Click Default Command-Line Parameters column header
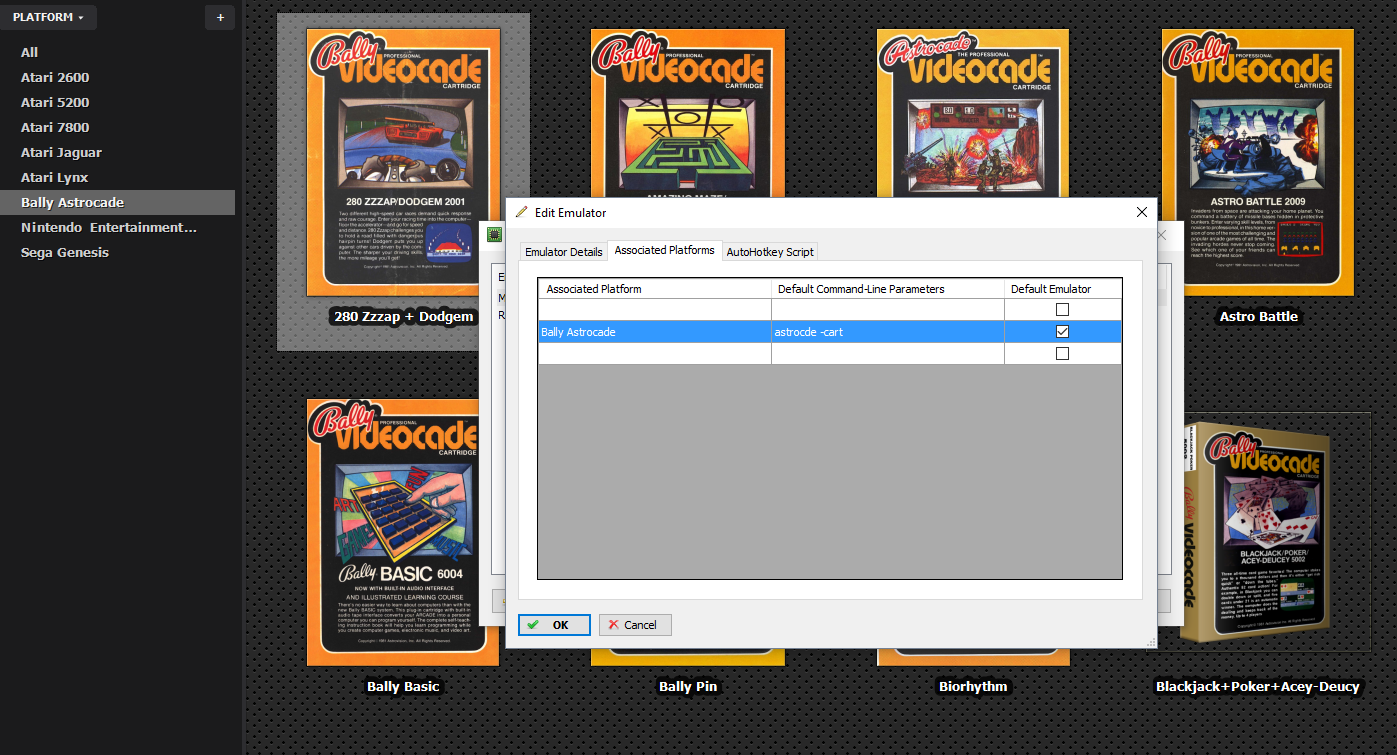Image resolution: width=1397 pixels, height=755 pixels. pos(888,289)
